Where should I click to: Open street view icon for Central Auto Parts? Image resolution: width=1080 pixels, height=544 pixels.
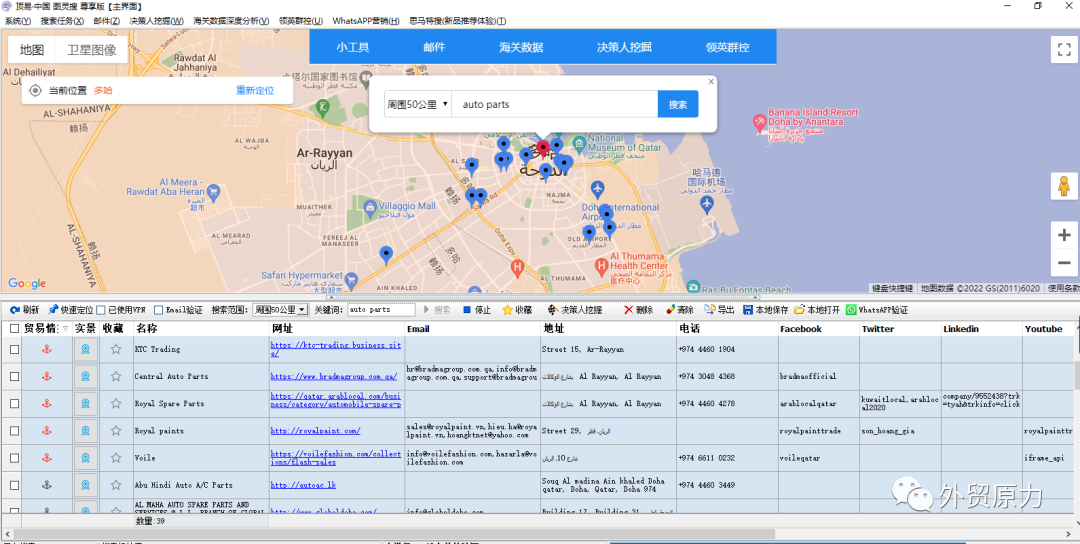coord(85,376)
